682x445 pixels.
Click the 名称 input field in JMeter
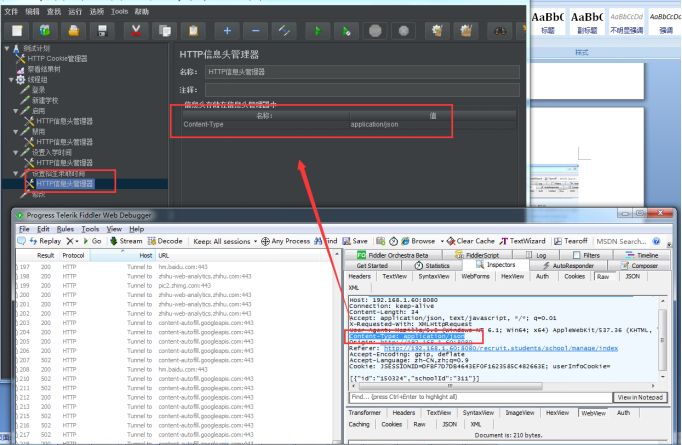362,72
